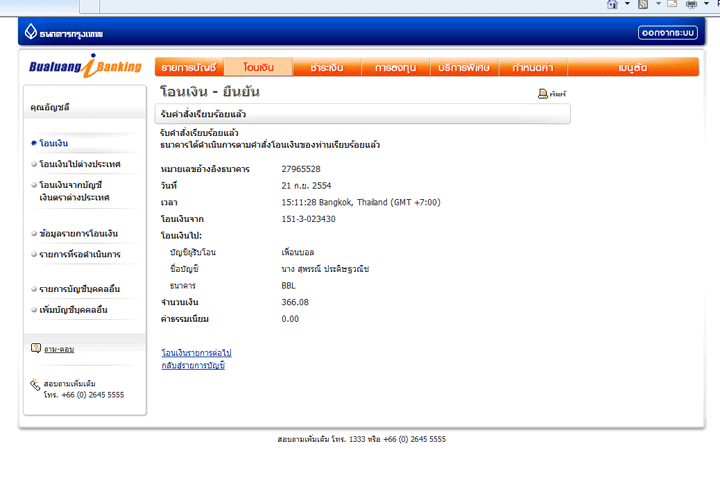Click the คุณอัญชลี user name in sidebar
Image resolution: width=720 pixels, height=480 pixels.
pos(50,107)
